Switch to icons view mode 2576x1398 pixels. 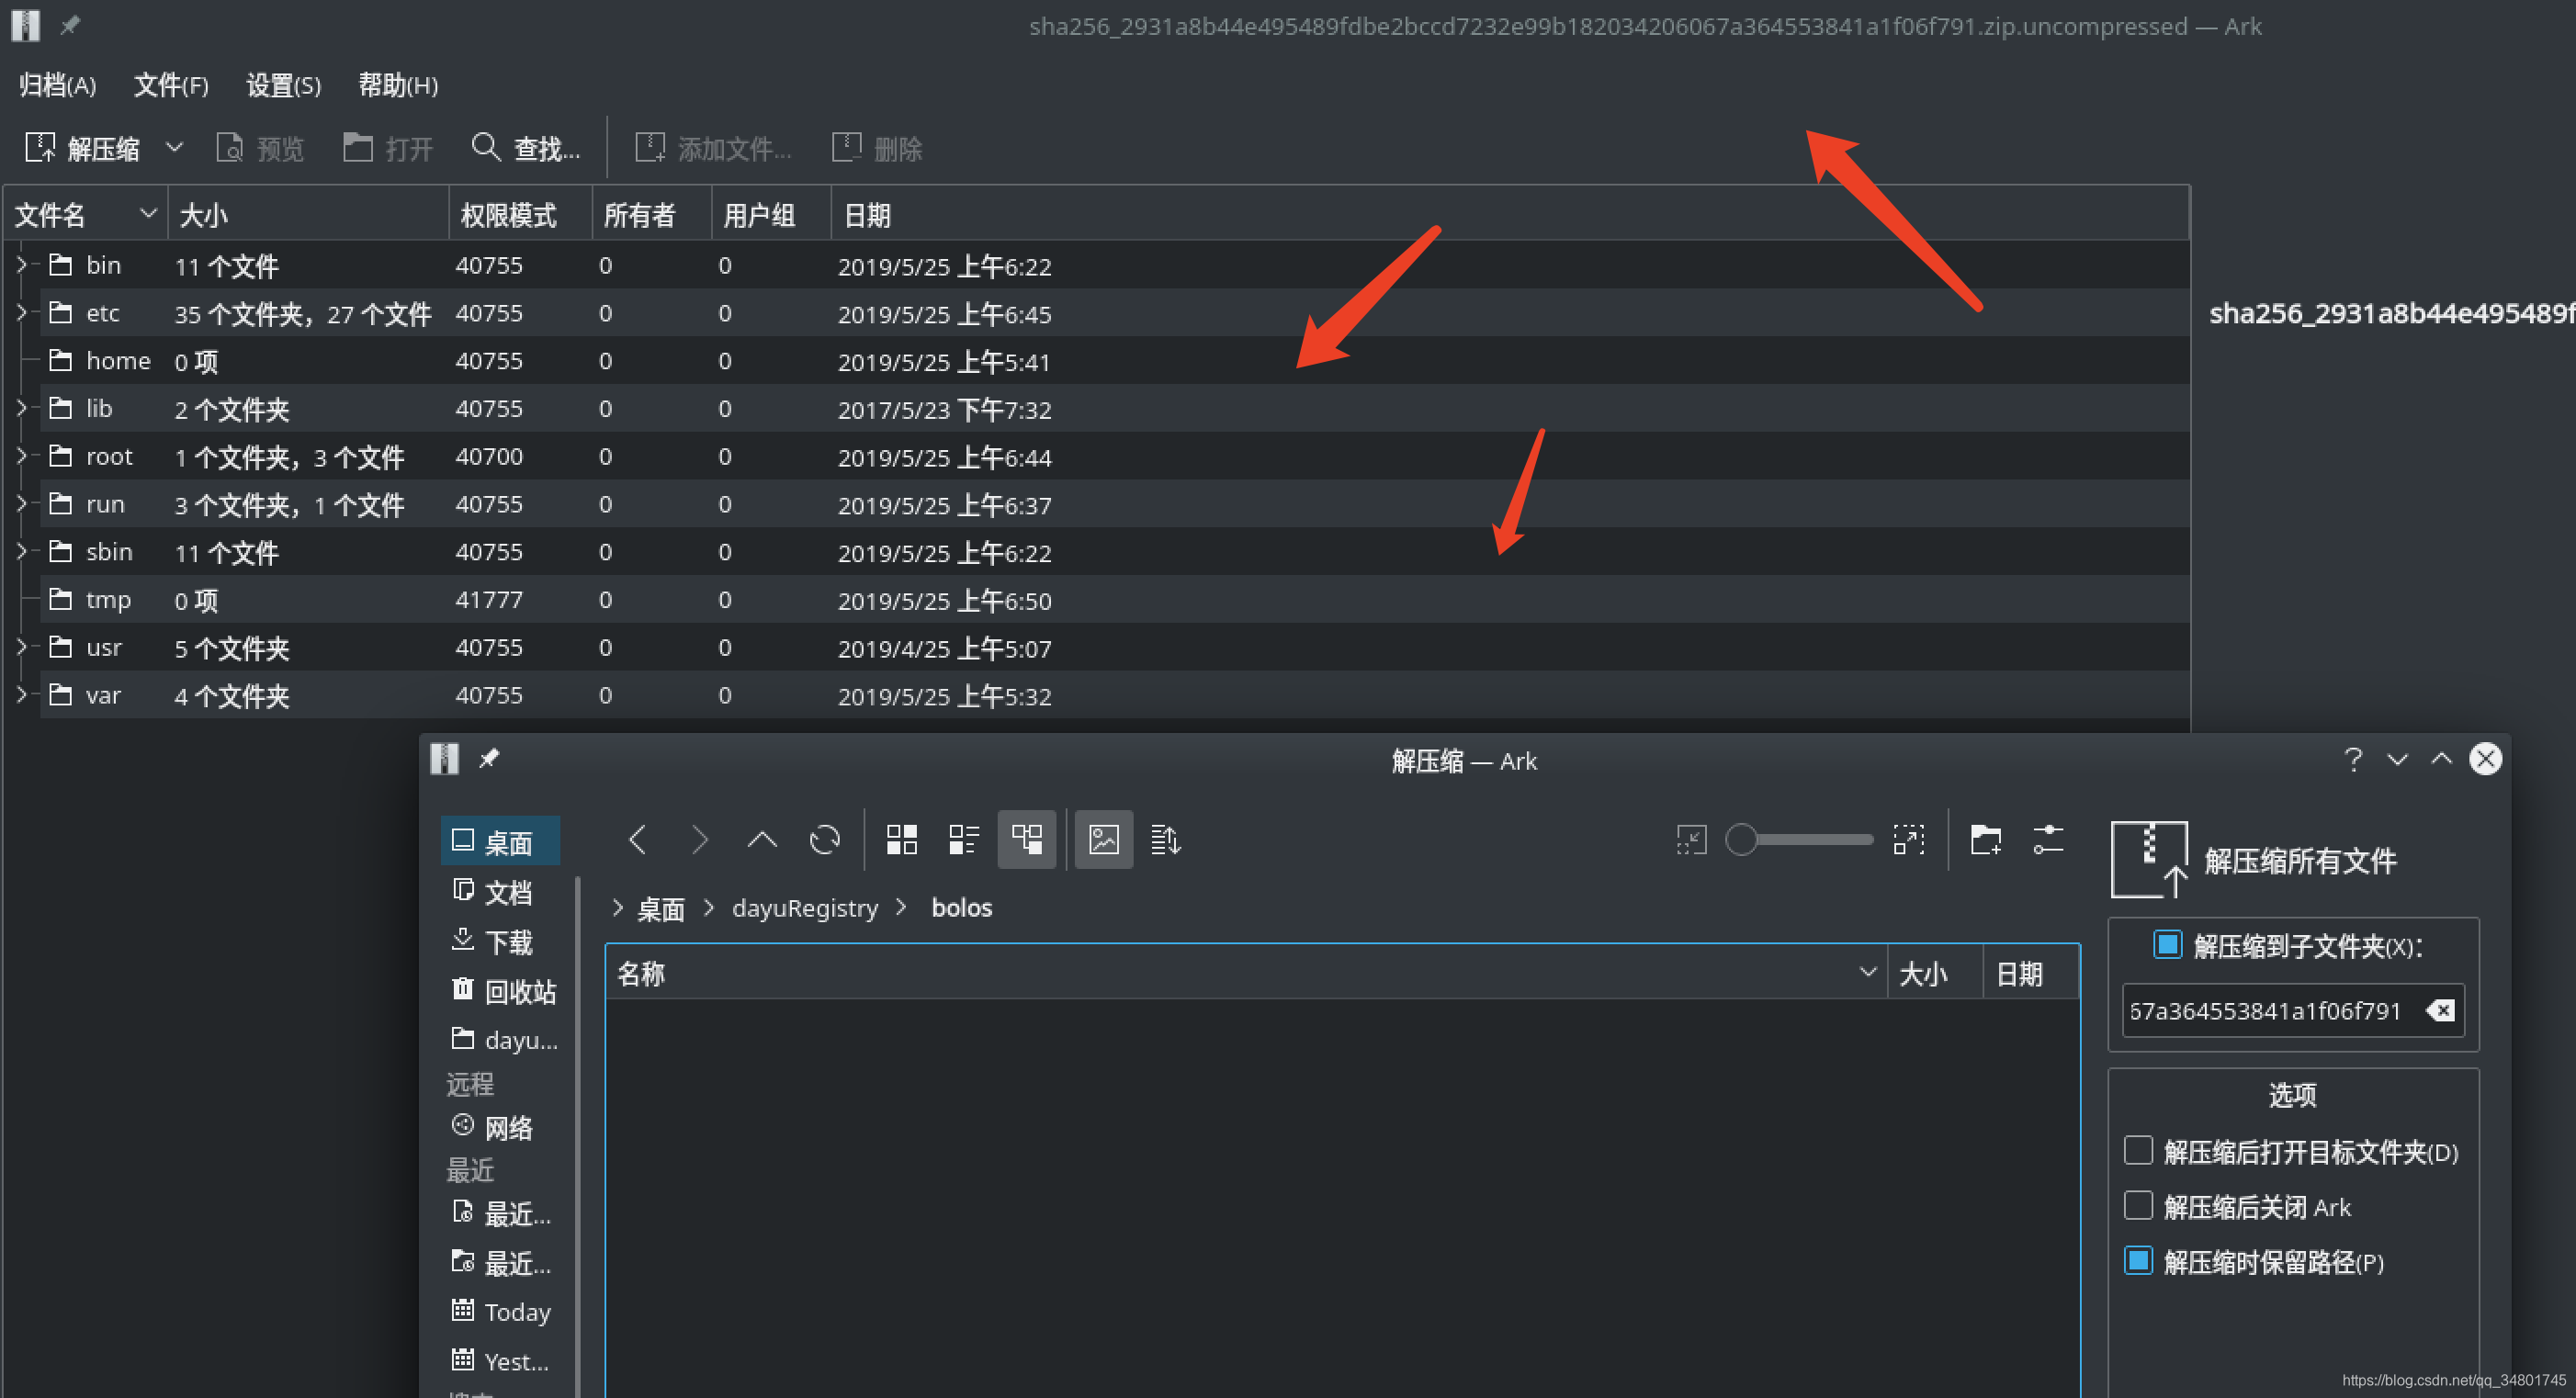point(902,840)
